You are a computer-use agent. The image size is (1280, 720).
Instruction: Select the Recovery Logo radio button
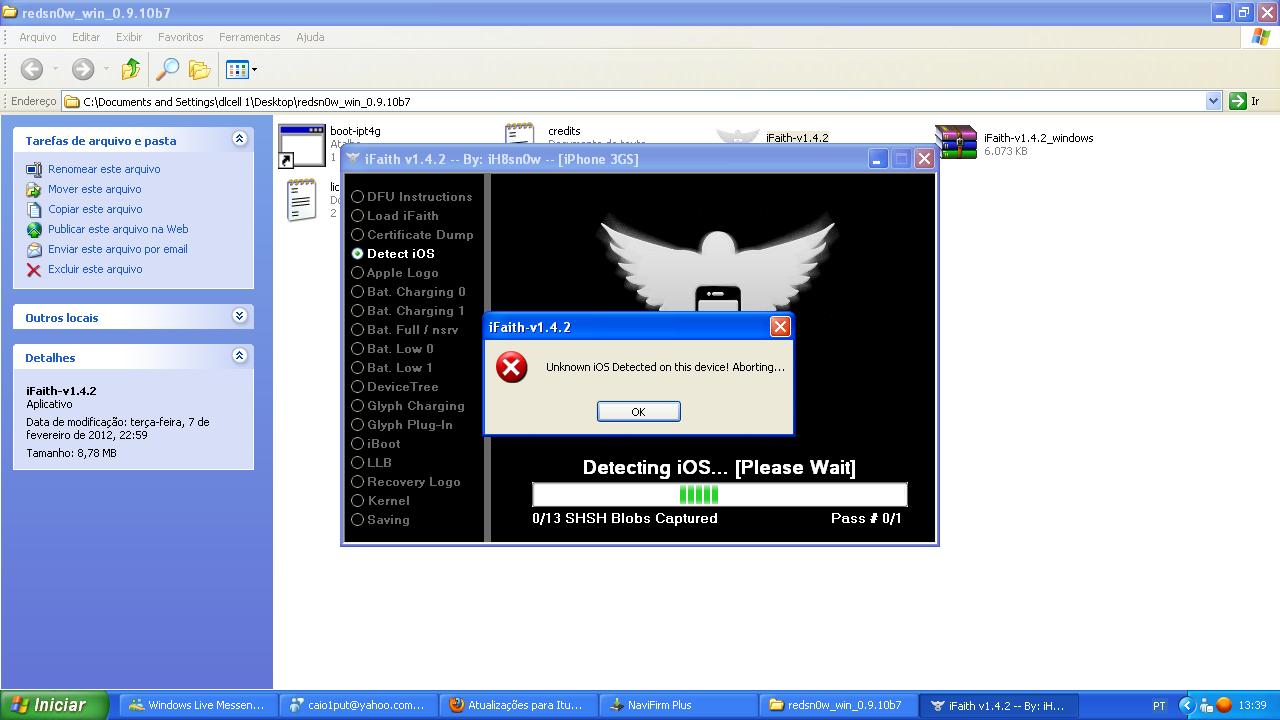[357, 482]
